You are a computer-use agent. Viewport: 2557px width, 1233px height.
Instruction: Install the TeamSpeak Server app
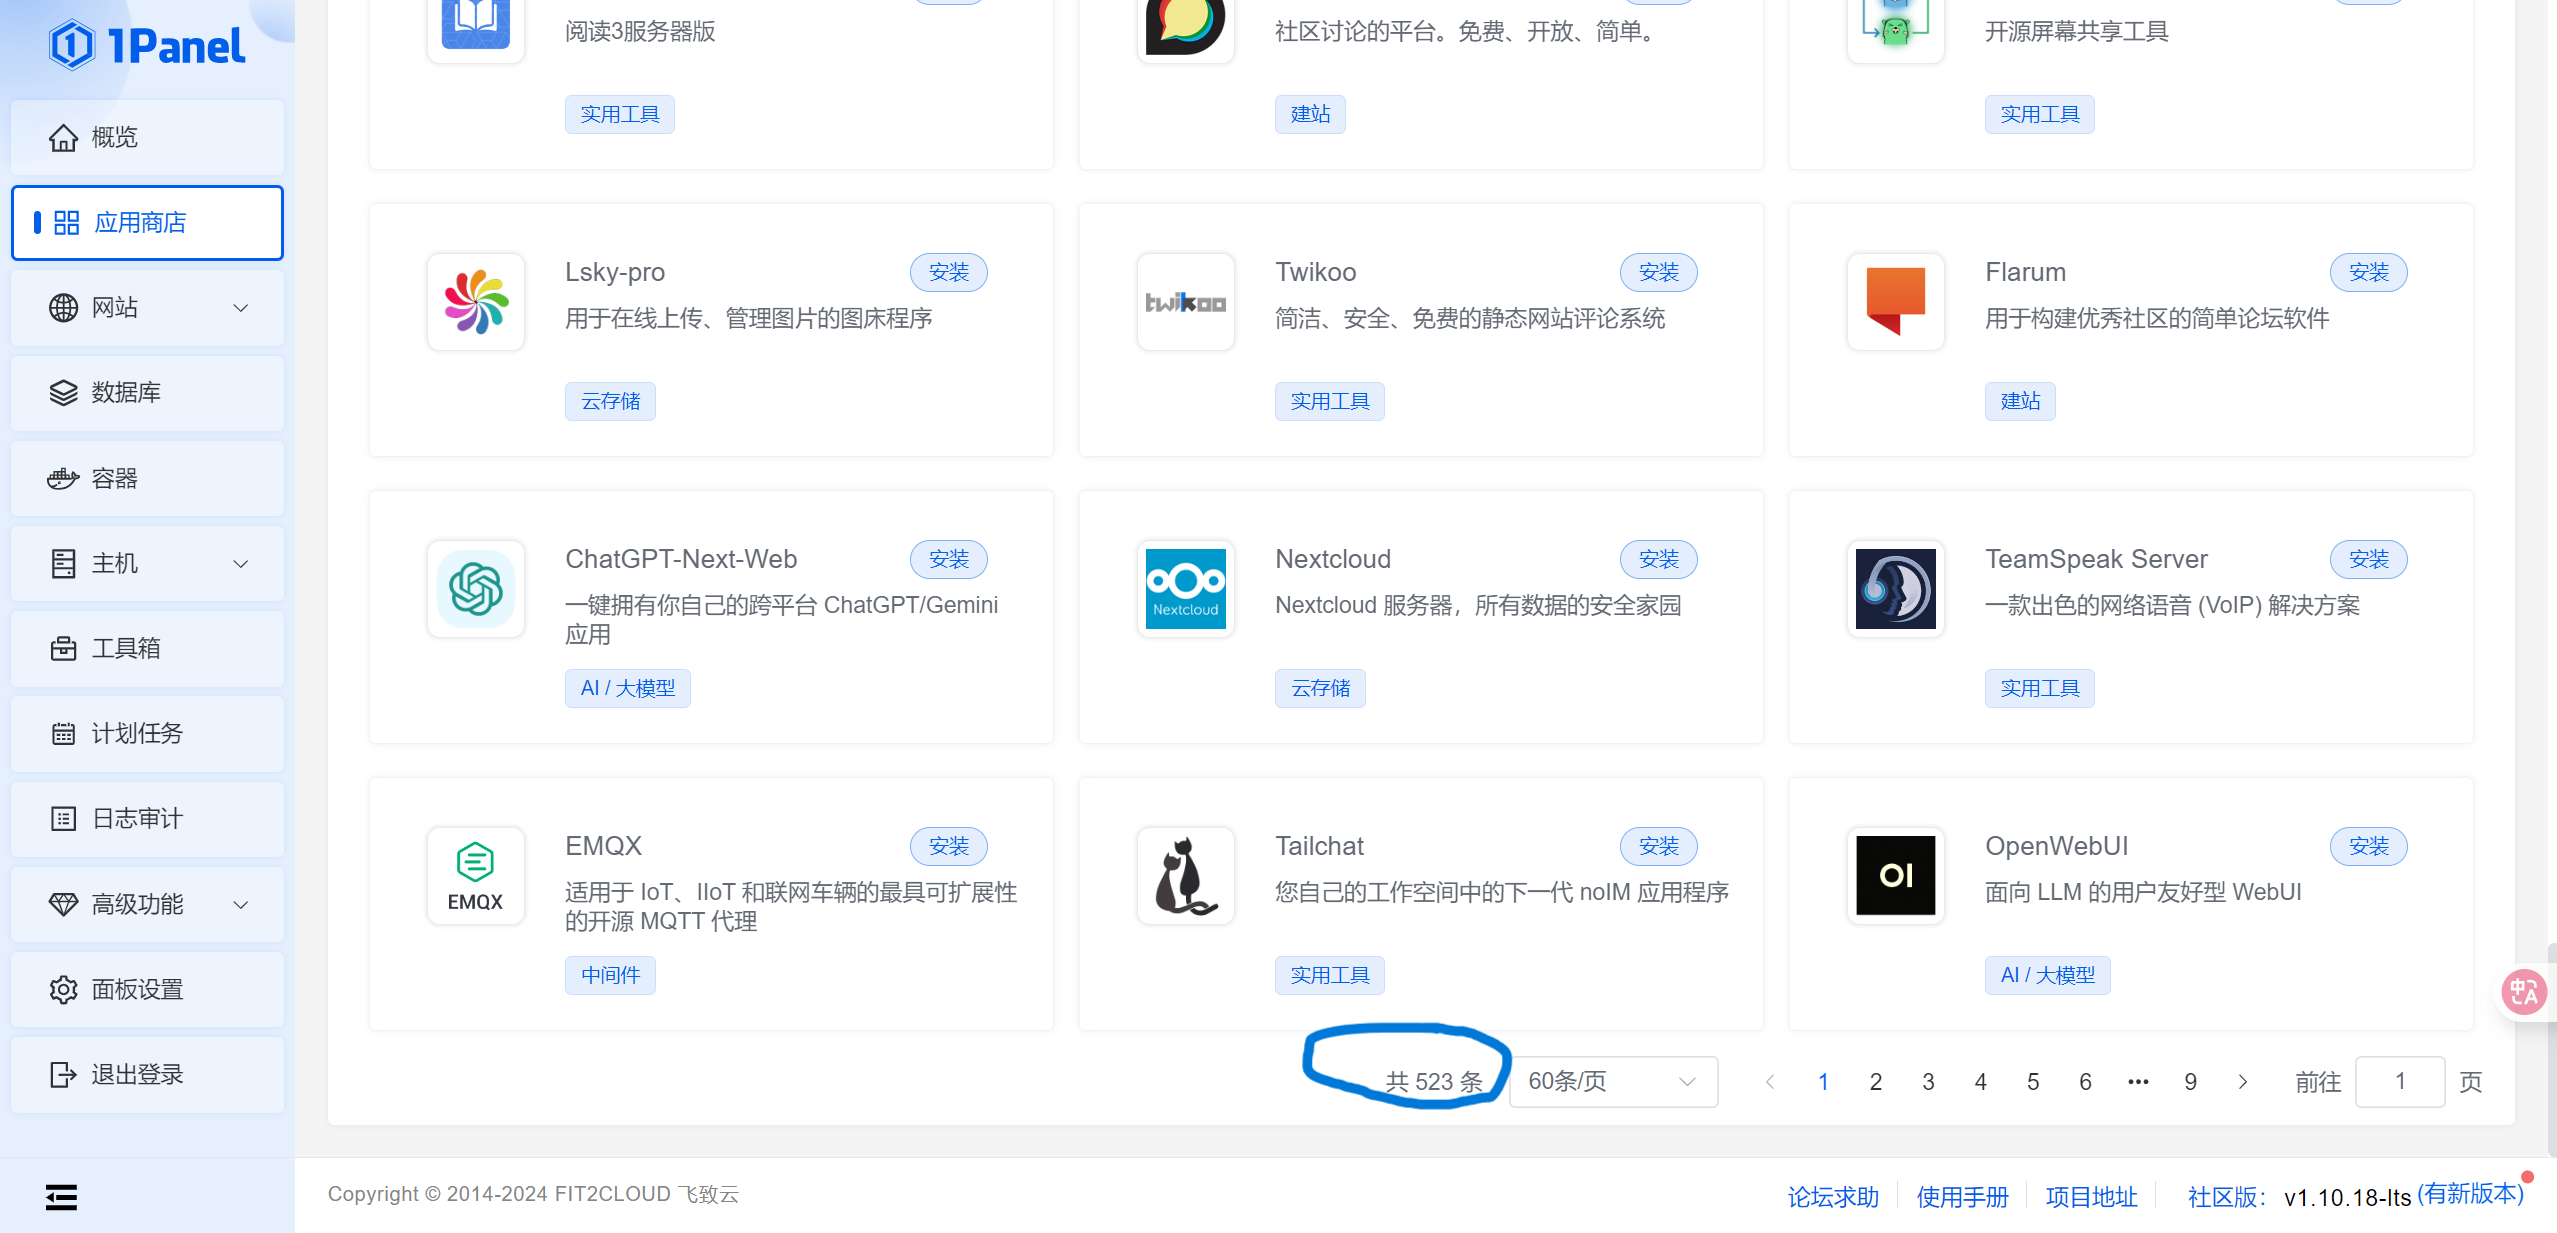pyautogui.click(x=2368, y=559)
